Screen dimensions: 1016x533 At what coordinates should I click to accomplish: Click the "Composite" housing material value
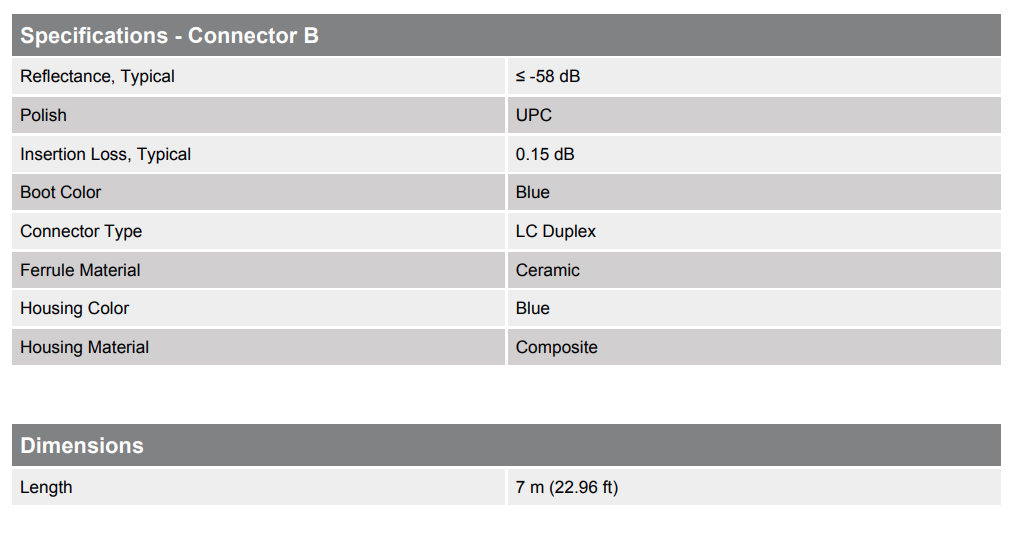pos(557,347)
